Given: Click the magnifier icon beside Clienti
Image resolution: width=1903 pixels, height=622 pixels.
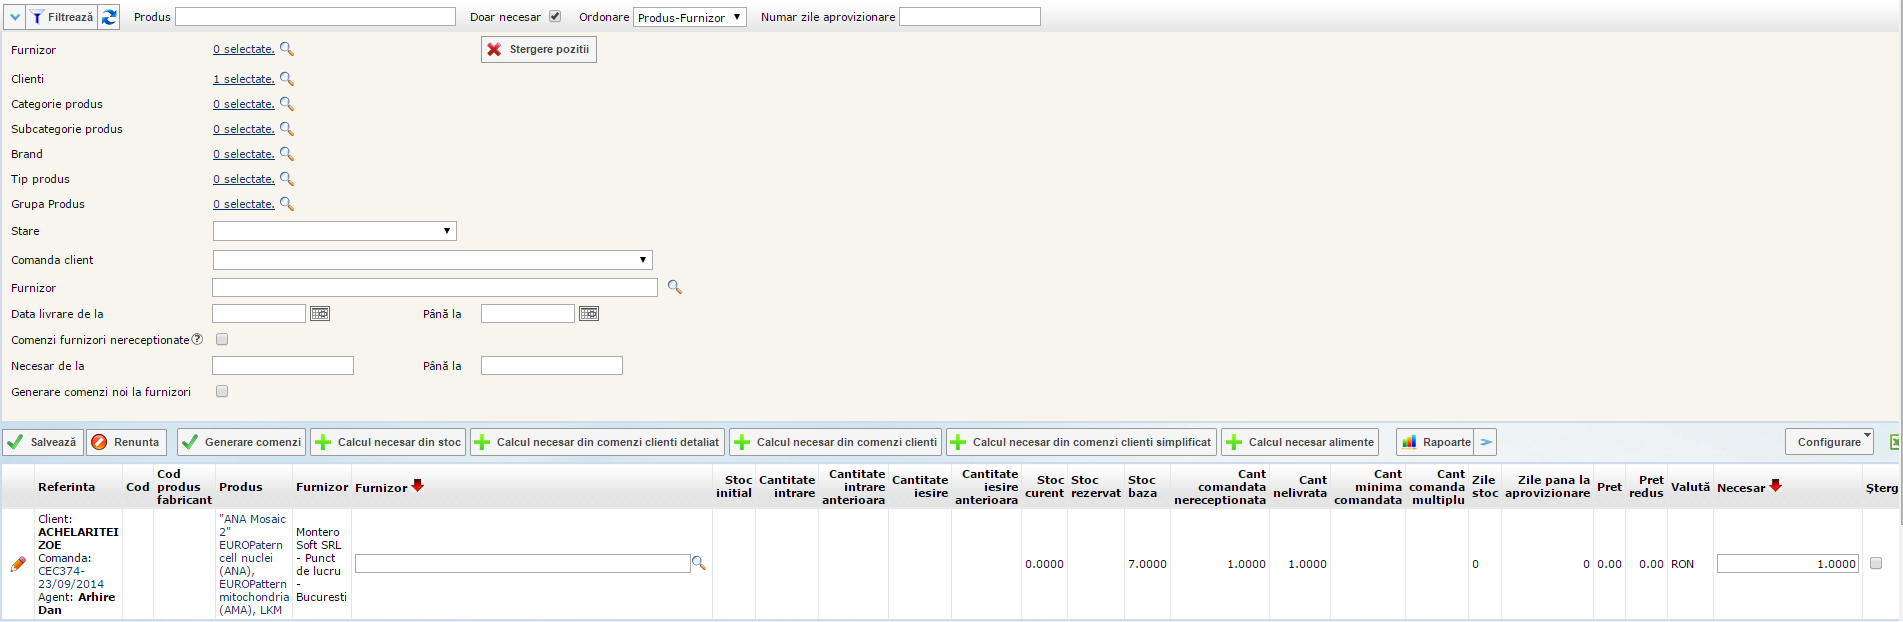Looking at the screenshot, I should (287, 79).
